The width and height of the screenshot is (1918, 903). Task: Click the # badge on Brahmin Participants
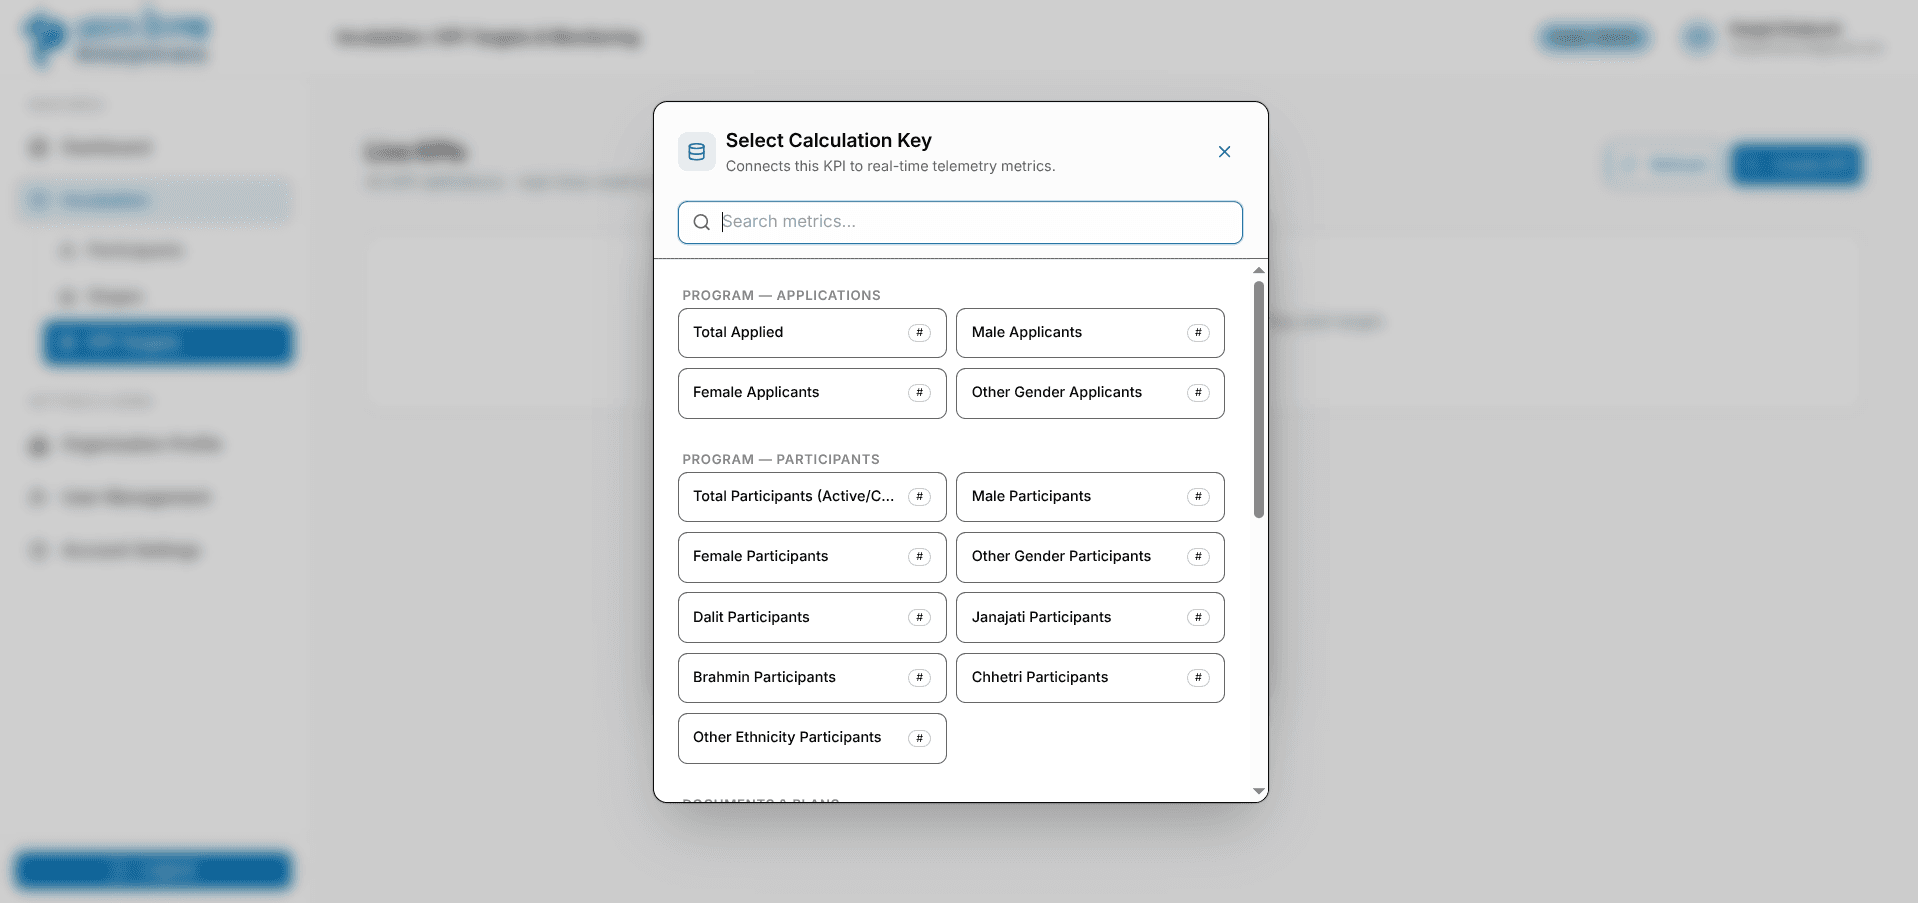pyautogui.click(x=919, y=678)
